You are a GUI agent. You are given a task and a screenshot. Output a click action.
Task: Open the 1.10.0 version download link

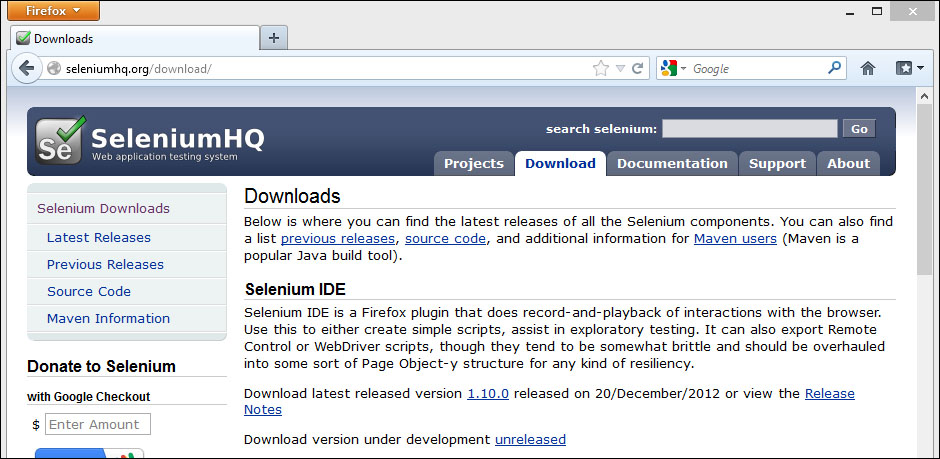(x=488, y=394)
